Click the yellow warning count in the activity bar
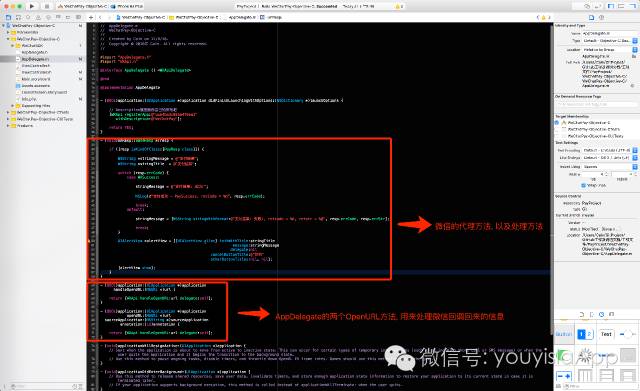This screenshot has width=640, height=391. pos(399,7)
